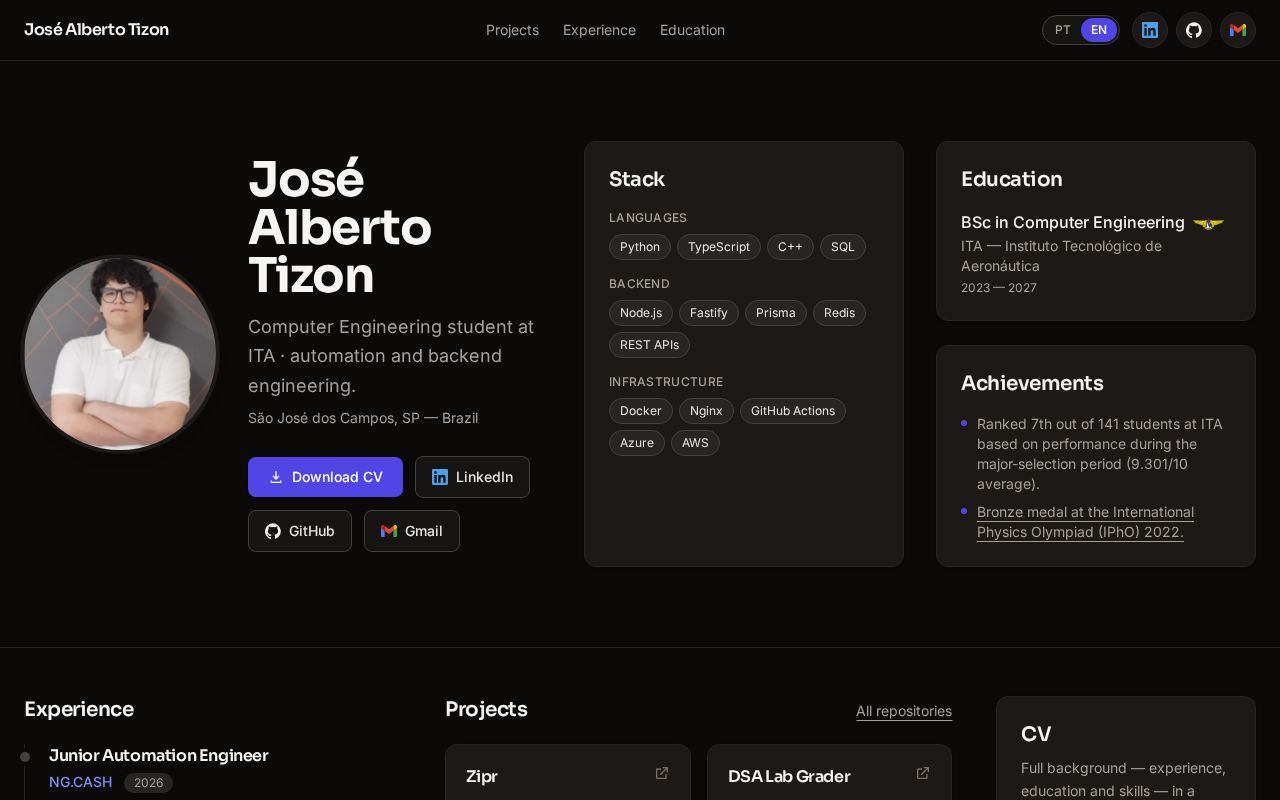Image resolution: width=1280 pixels, height=800 pixels.
Task: Switch language to PT
Action: [1063, 30]
